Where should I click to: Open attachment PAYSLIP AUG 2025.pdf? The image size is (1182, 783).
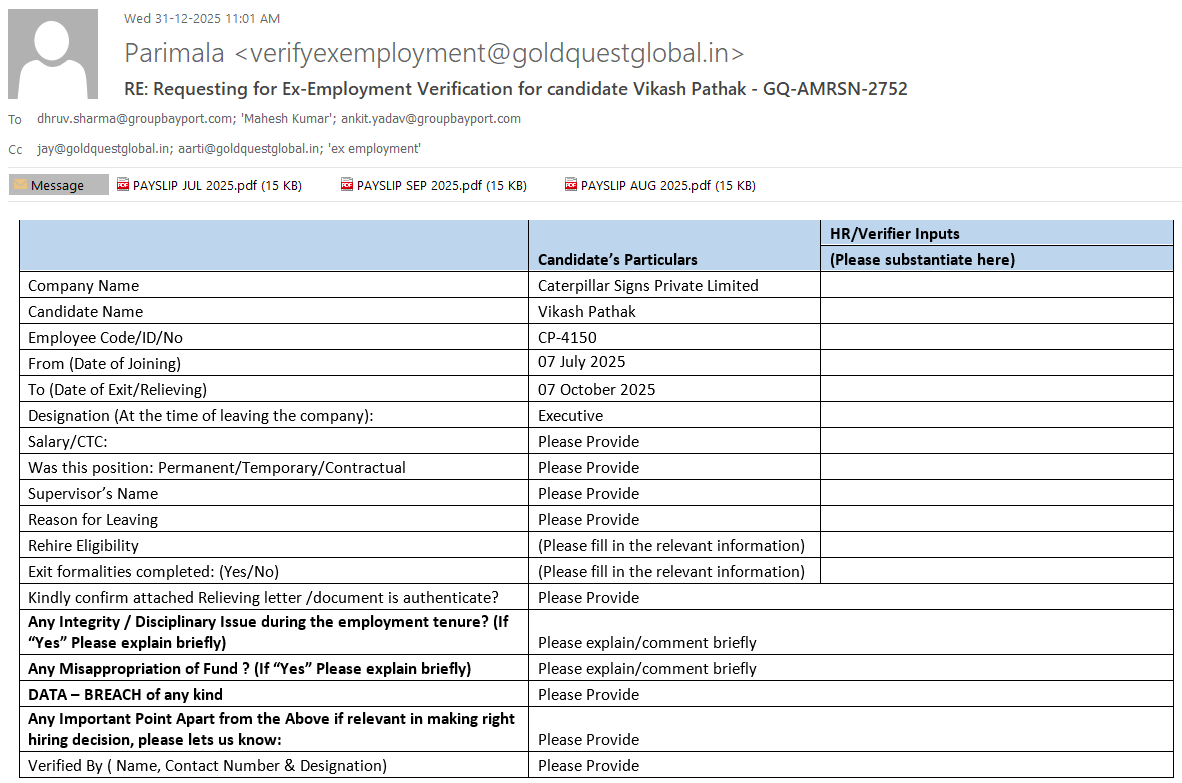point(660,185)
